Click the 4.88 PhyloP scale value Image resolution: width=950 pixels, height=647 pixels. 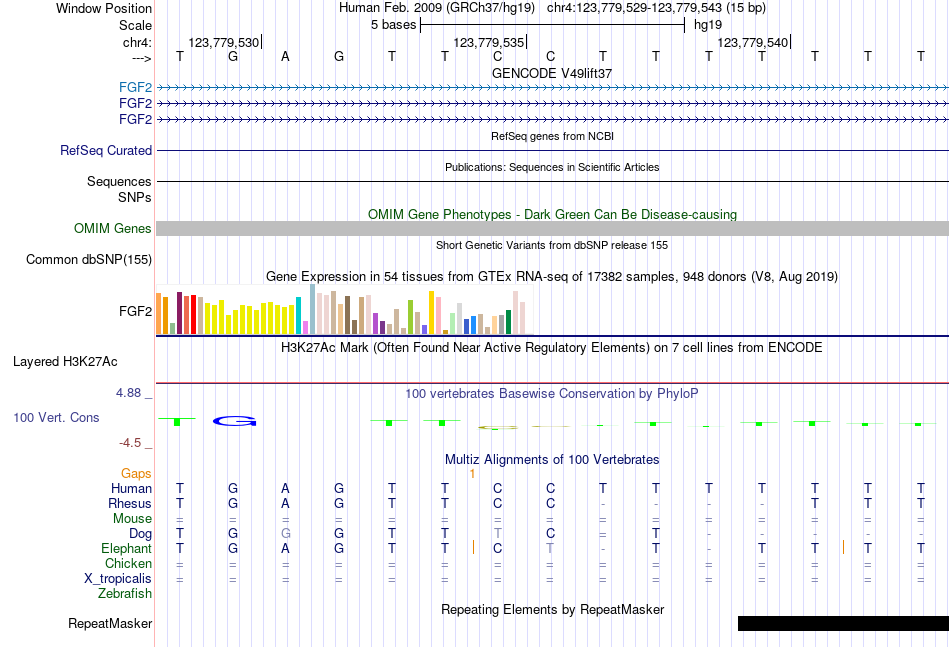coord(128,393)
